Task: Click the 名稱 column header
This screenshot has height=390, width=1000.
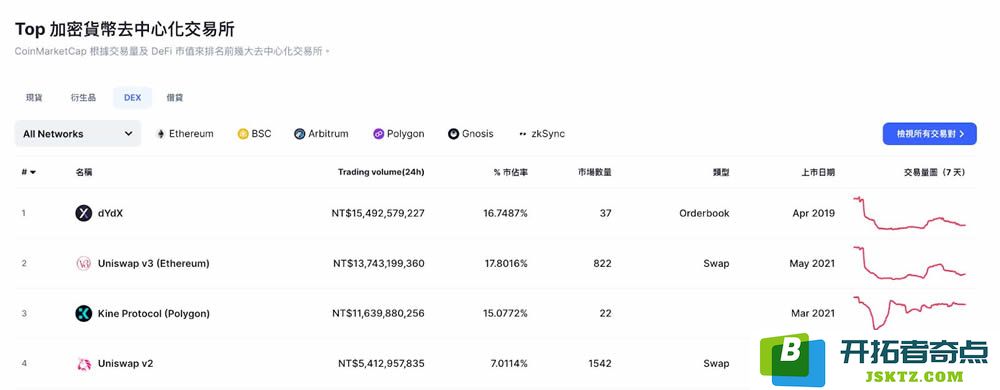Action: 84,172
